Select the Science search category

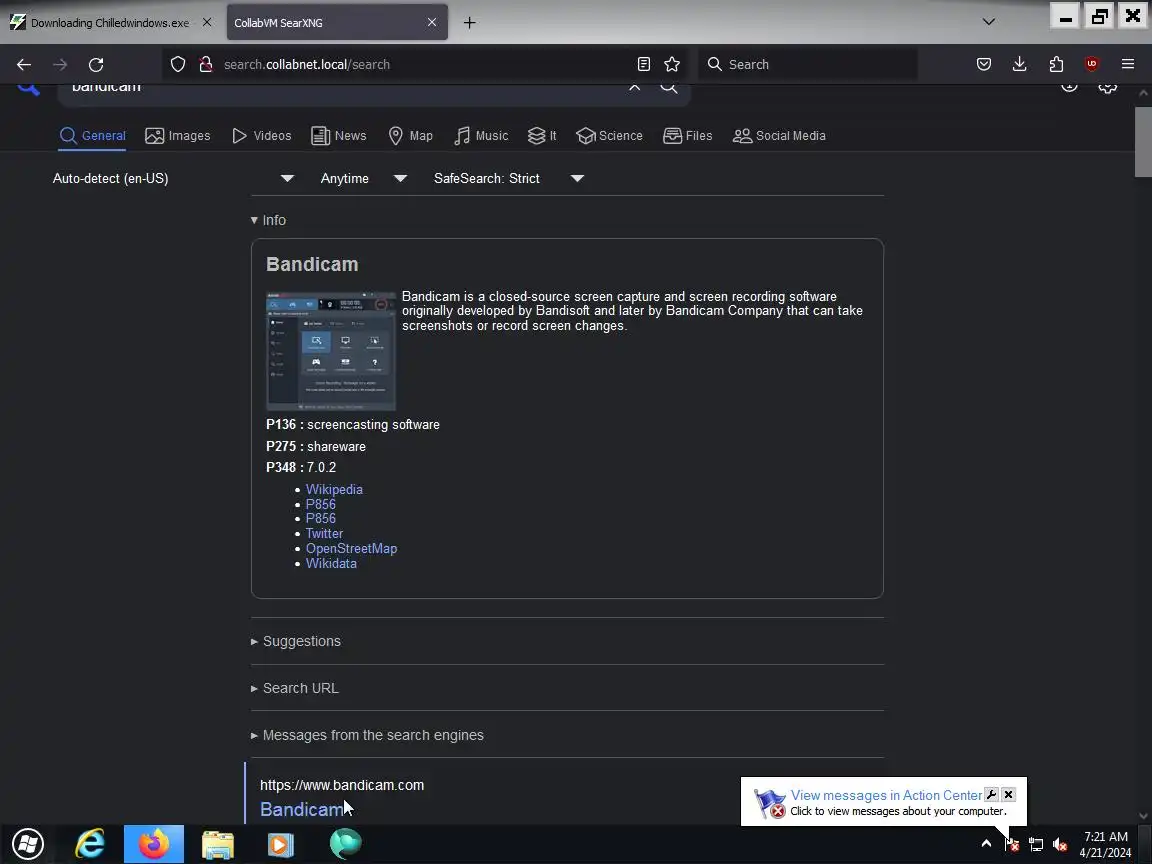tap(610, 136)
